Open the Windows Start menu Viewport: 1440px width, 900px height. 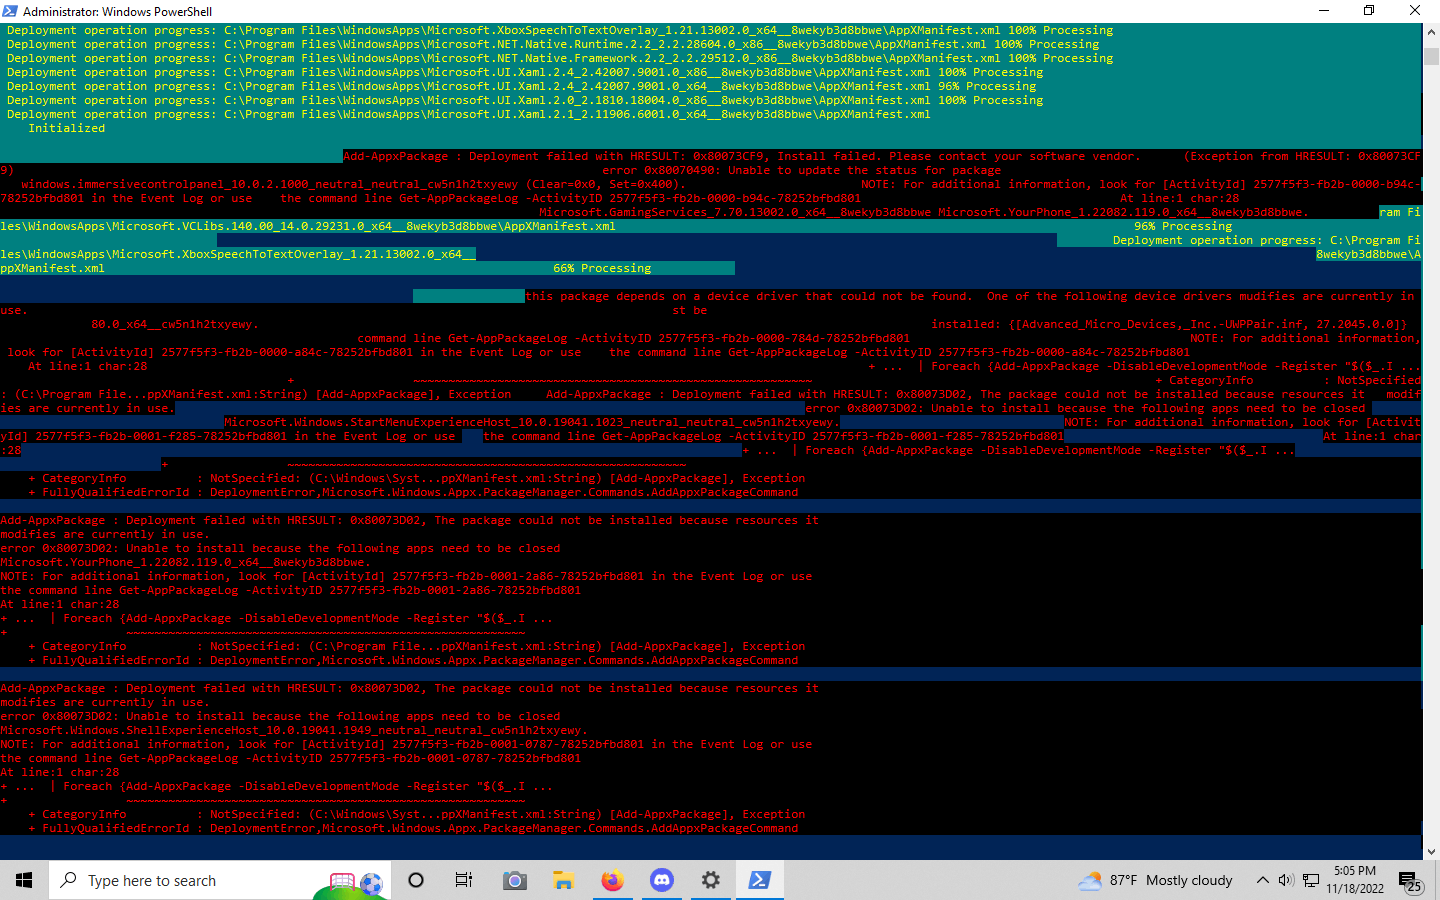point(24,880)
